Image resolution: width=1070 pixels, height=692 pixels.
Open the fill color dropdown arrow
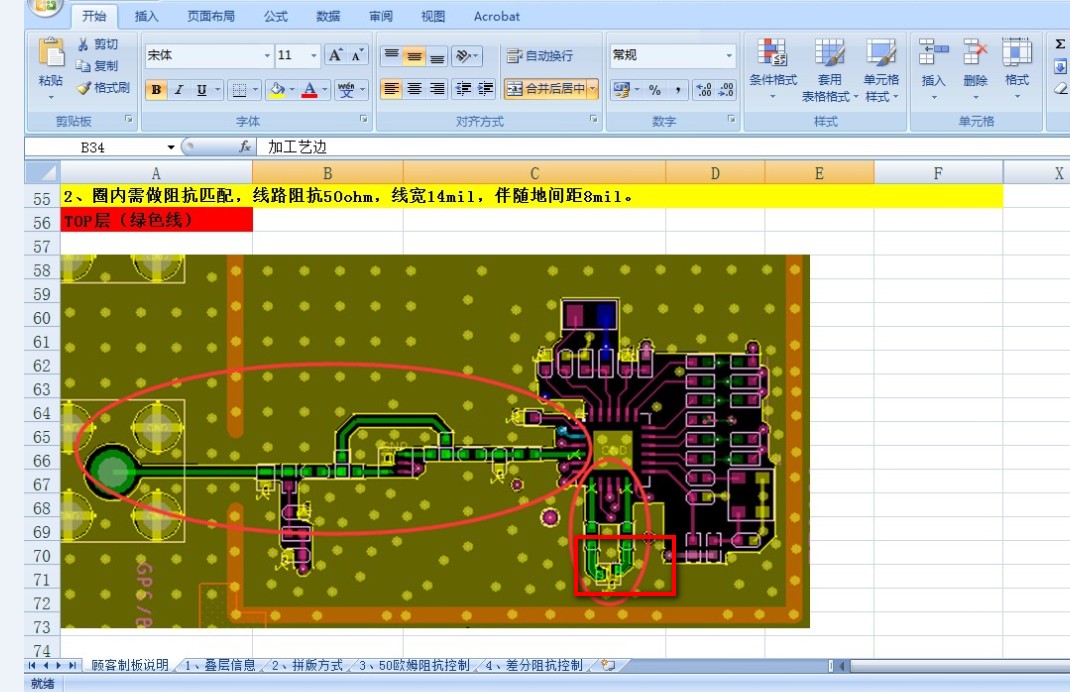coord(292,89)
